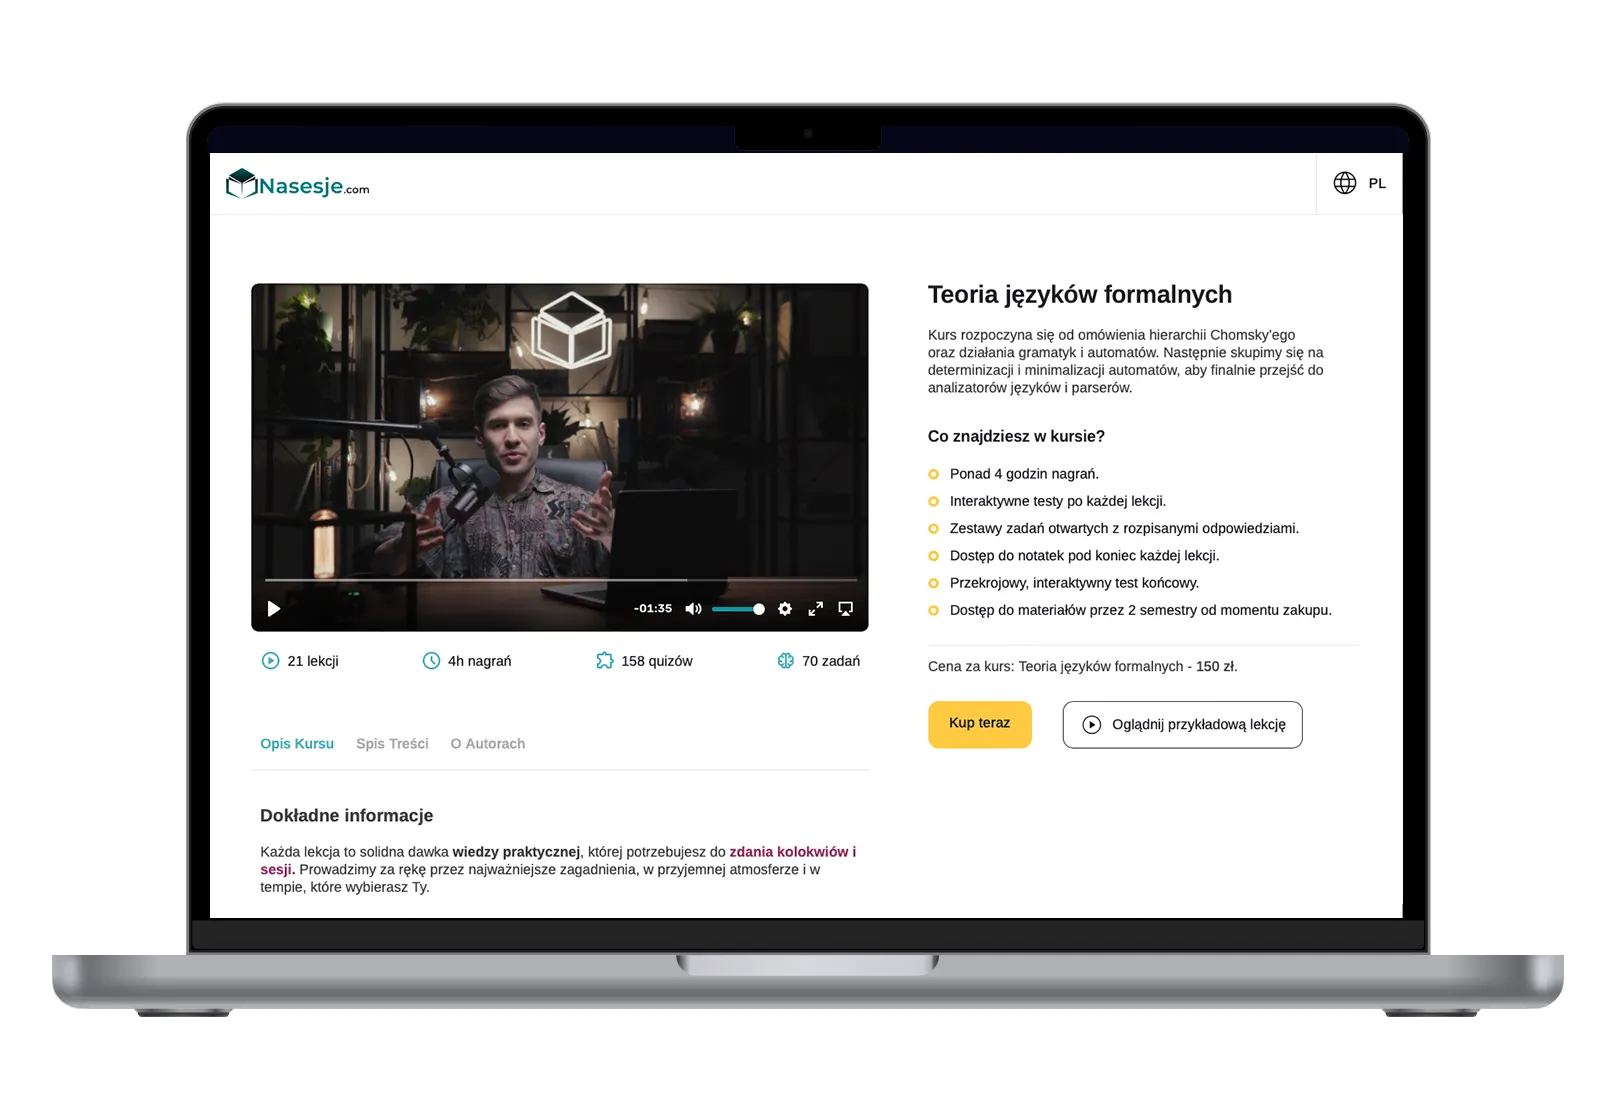Enter fullscreen mode in video player
This screenshot has width=1616, height=1098.
(x=816, y=609)
